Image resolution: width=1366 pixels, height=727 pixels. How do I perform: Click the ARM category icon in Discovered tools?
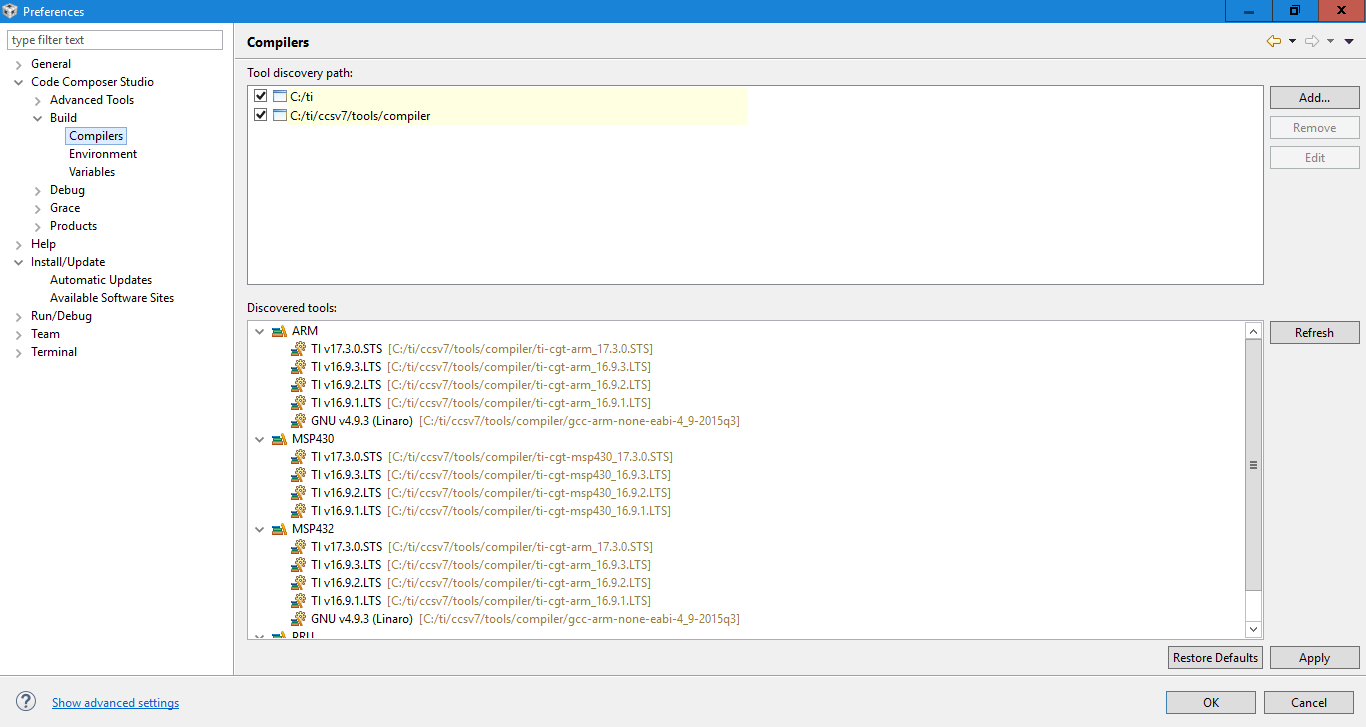(279, 331)
